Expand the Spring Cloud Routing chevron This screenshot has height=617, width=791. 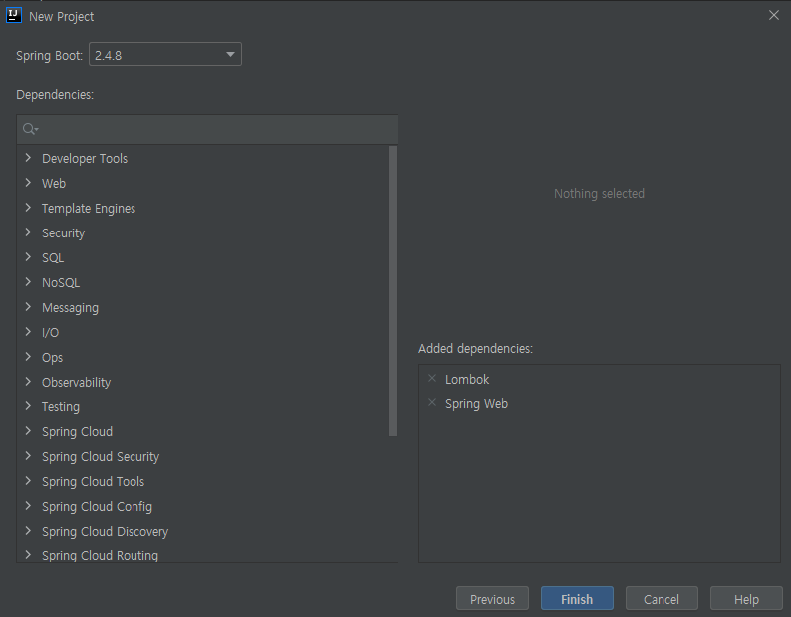point(28,555)
